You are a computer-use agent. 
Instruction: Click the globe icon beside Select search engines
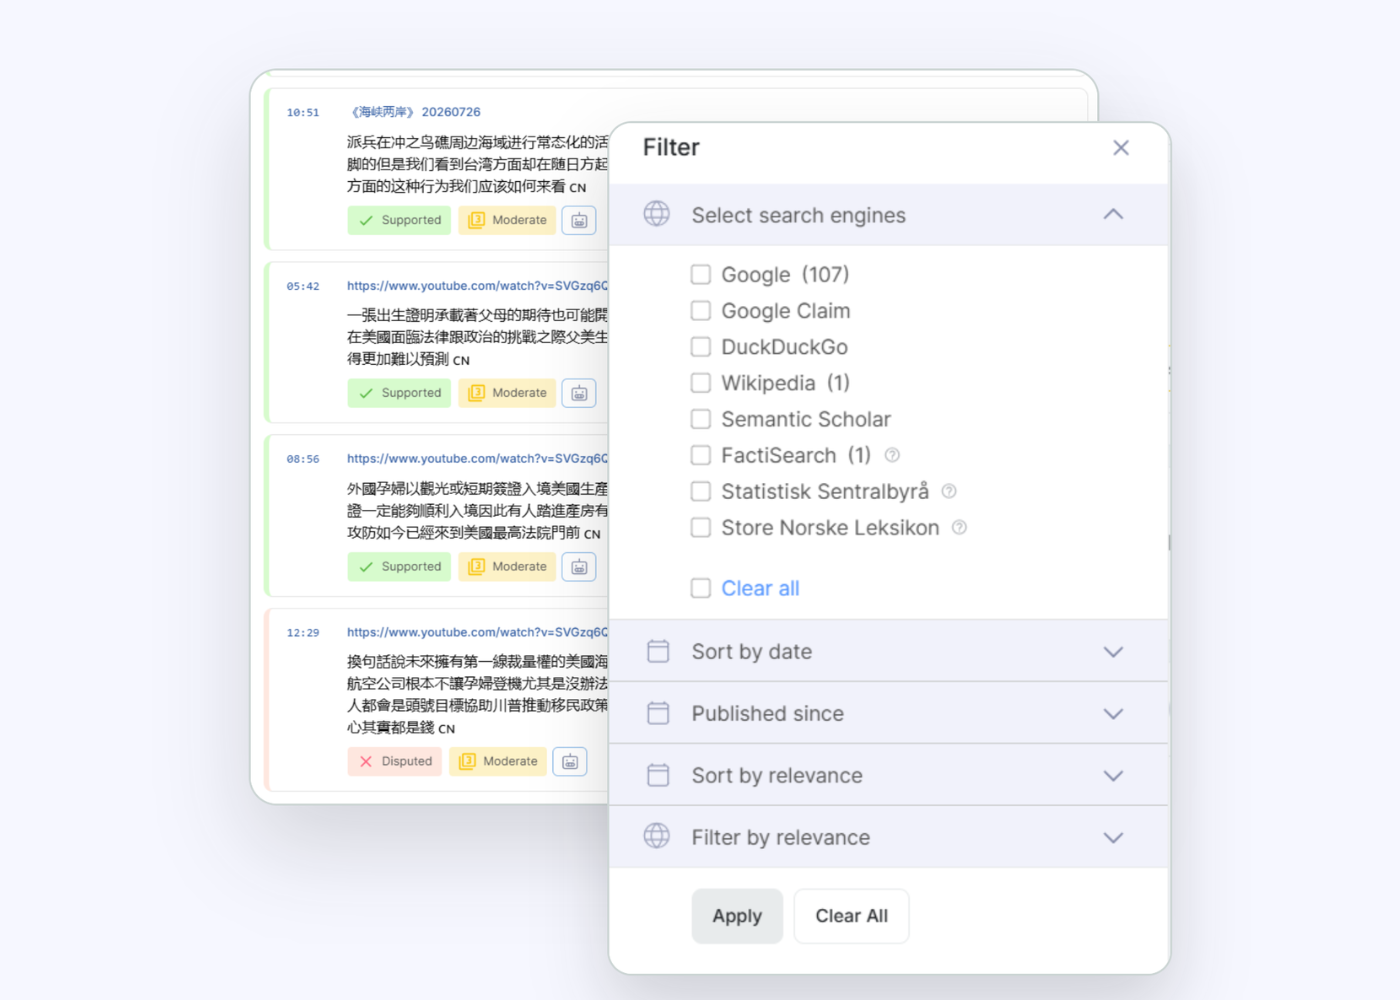click(657, 214)
